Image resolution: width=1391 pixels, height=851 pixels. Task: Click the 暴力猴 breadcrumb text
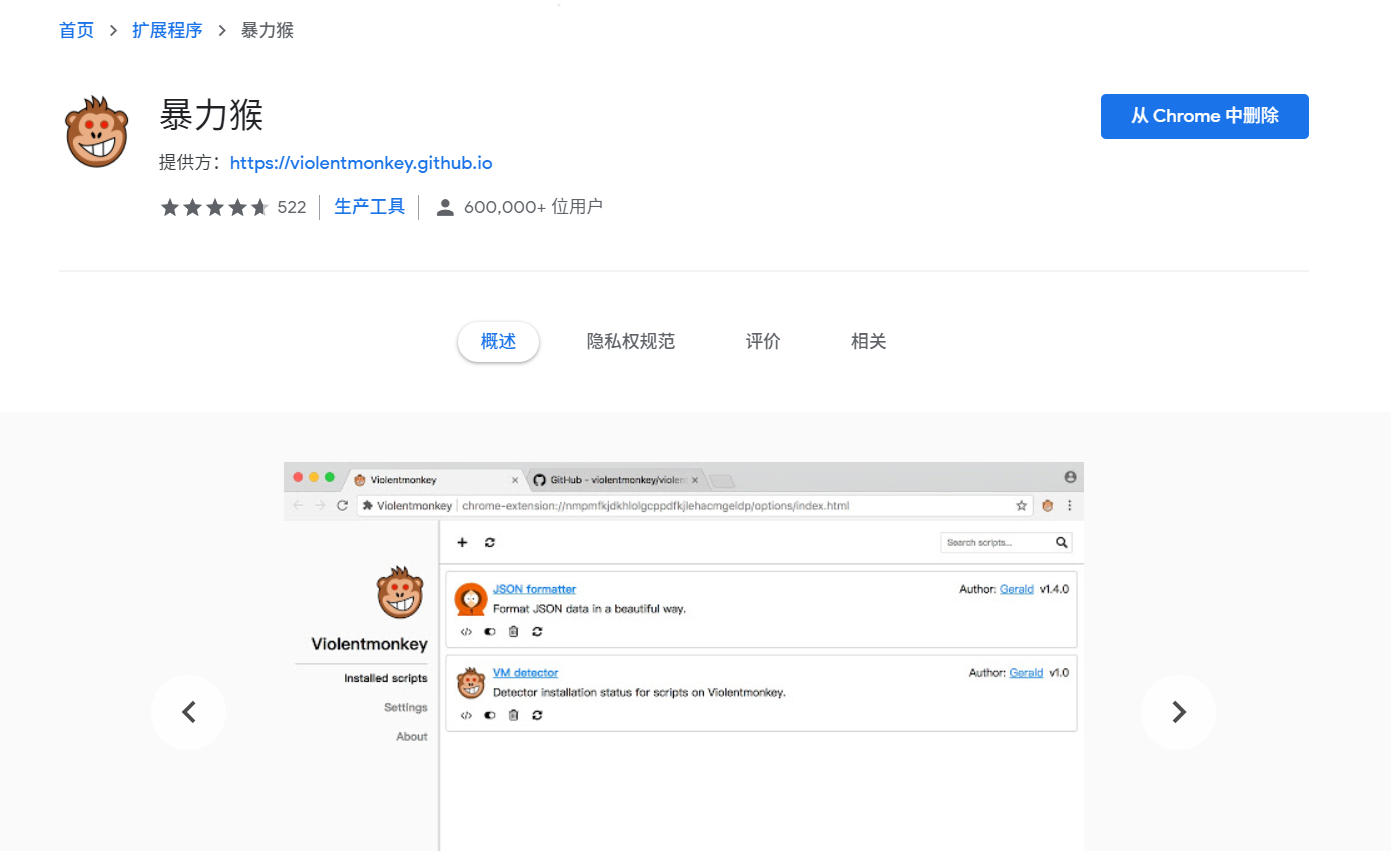click(x=267, y=30)
